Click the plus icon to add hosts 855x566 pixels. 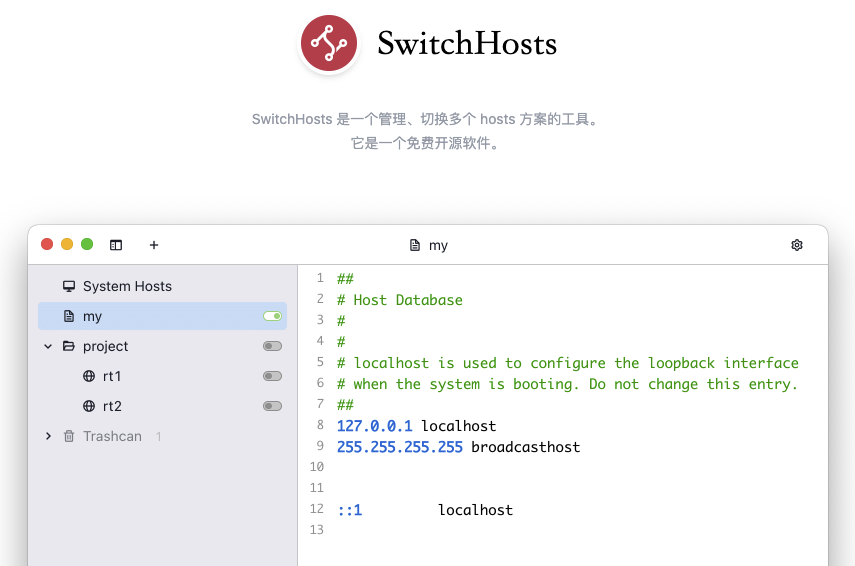[154, 245]
